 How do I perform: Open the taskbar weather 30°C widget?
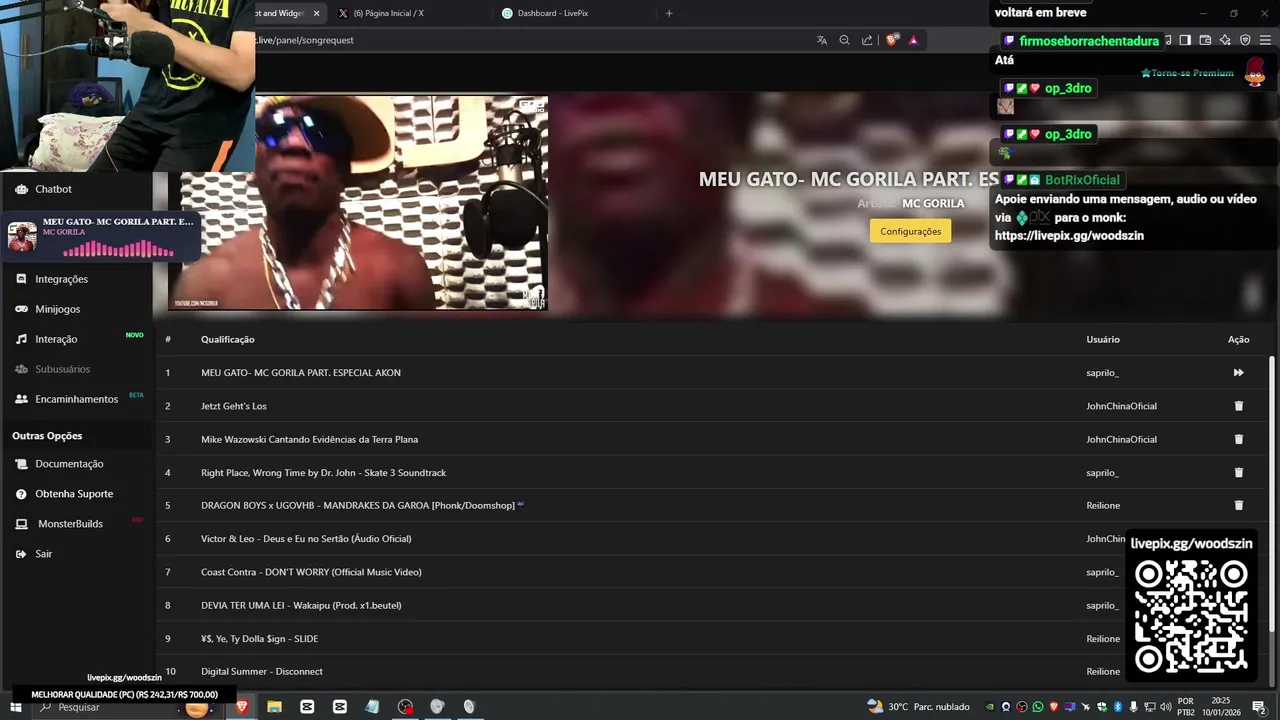pos(918,707)
